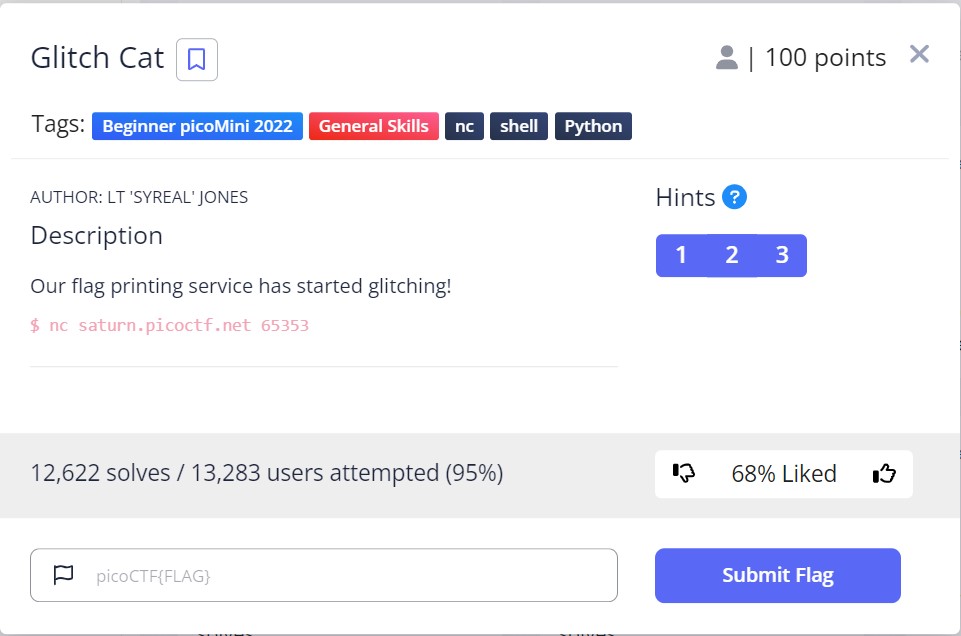Open the Hints help question mark
Screen dimensions: 961x636
pos(734,197)
